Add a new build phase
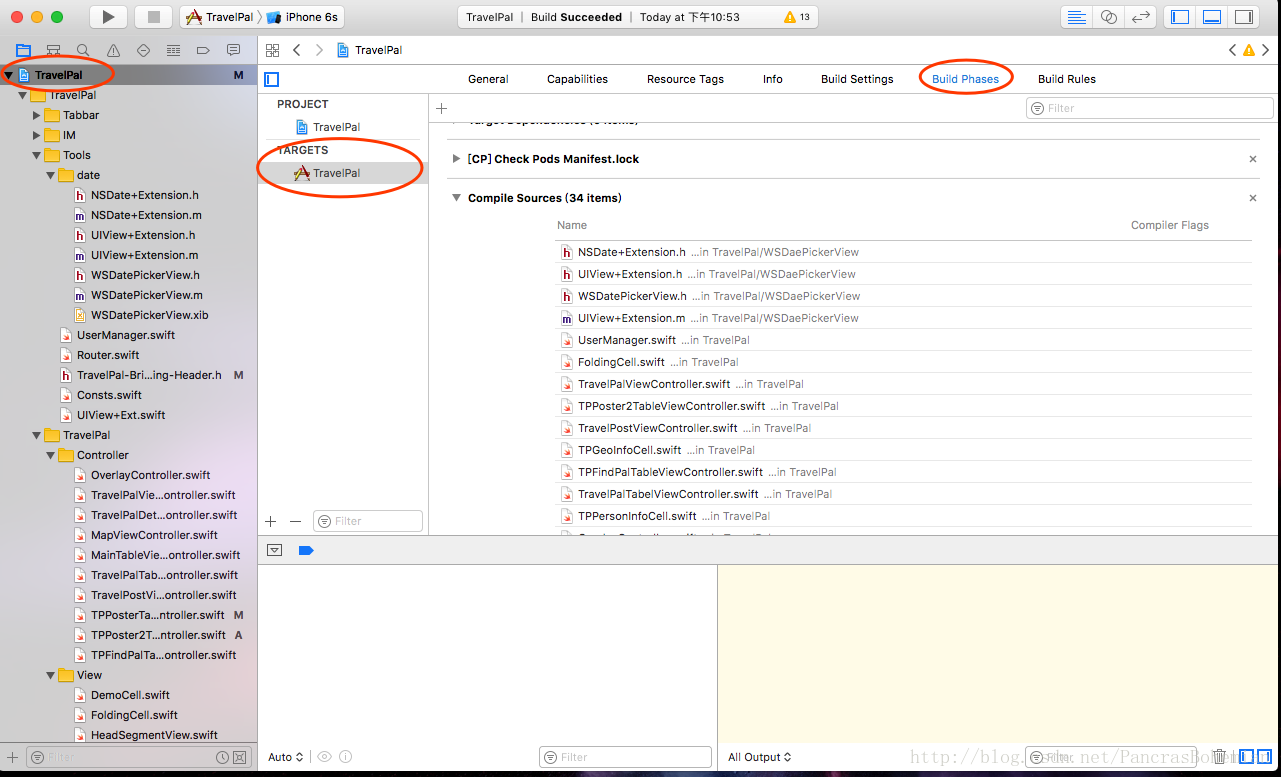The height and width of the screenshot is (777, 1281). coord(441,108)
